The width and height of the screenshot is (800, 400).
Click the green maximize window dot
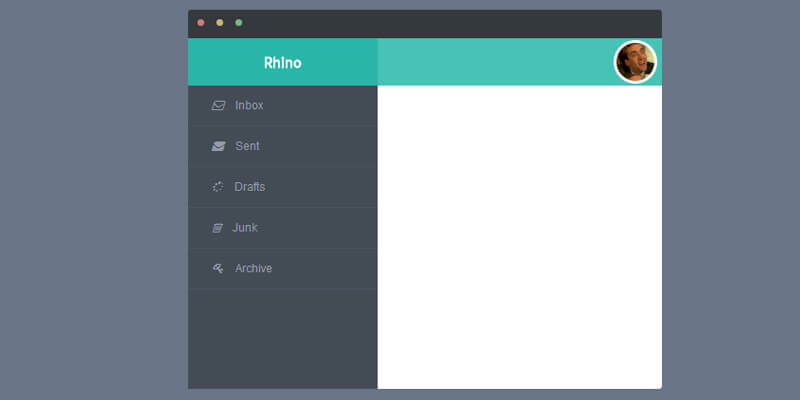coord(239,23)
